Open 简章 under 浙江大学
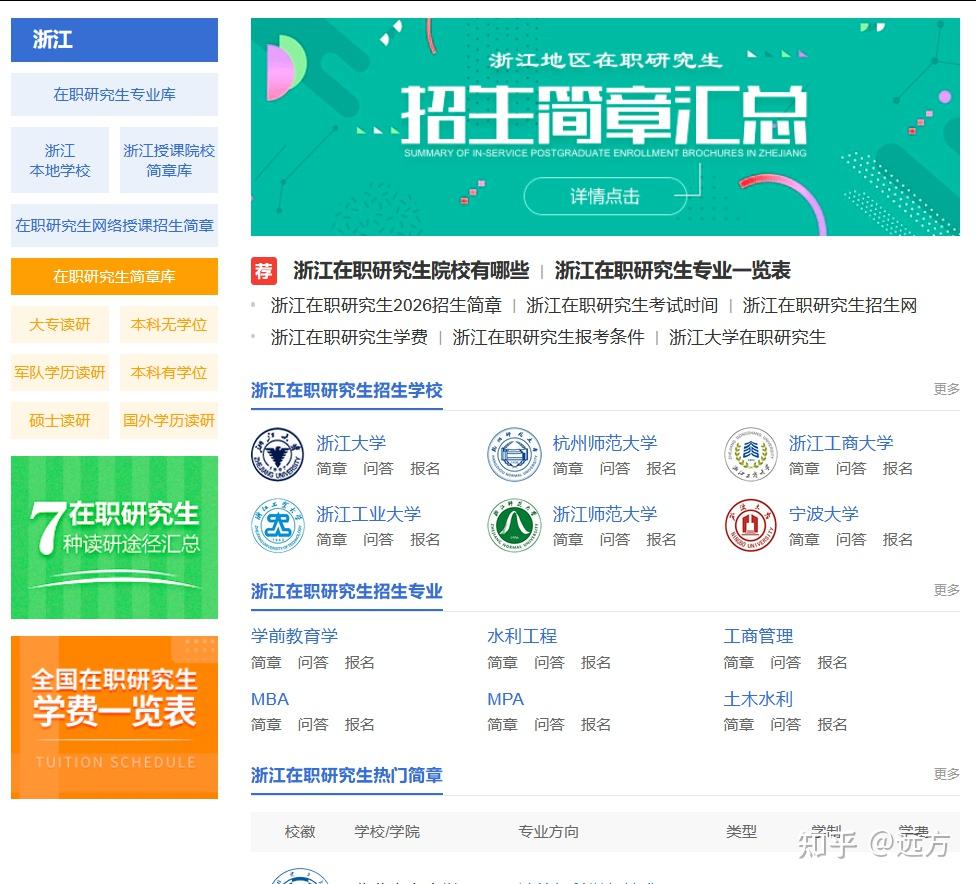The width and height of the screenshot is (976, 884). (332, 468)
